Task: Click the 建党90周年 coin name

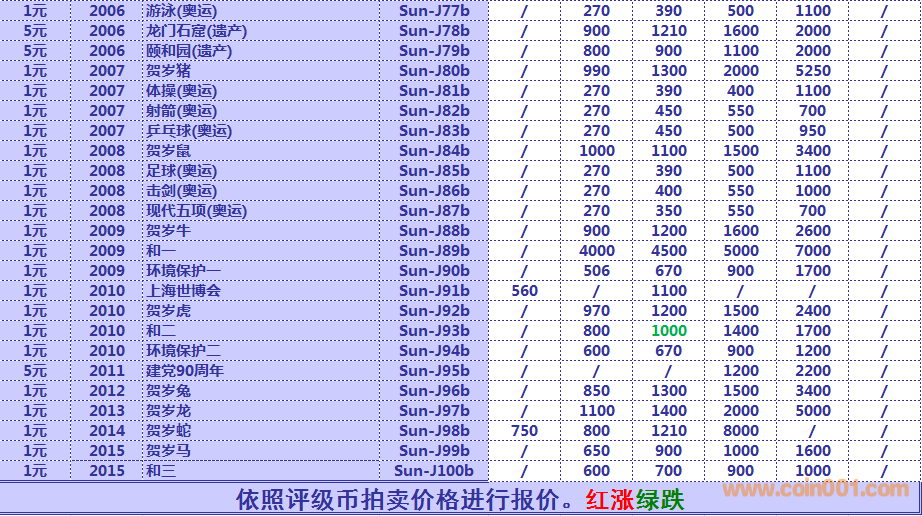Action: [185, 371]
